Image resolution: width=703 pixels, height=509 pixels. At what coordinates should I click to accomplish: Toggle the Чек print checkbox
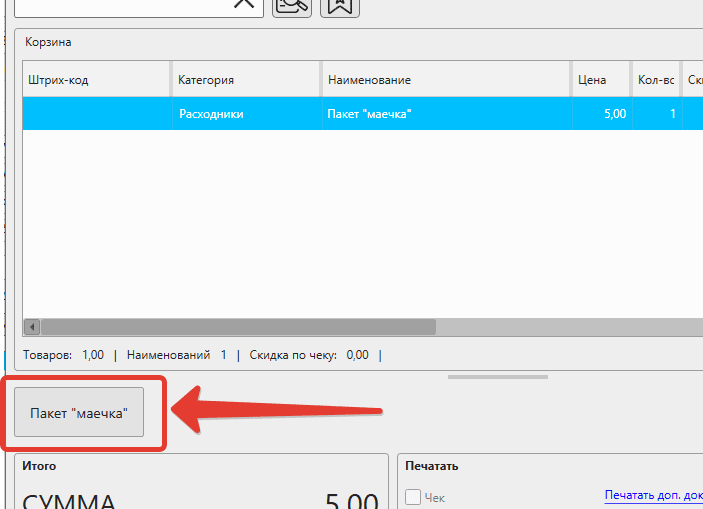click(413, 497)
